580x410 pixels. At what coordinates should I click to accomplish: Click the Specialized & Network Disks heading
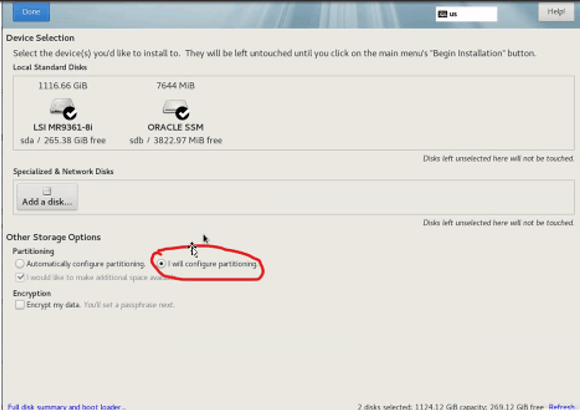coord(63,171)
